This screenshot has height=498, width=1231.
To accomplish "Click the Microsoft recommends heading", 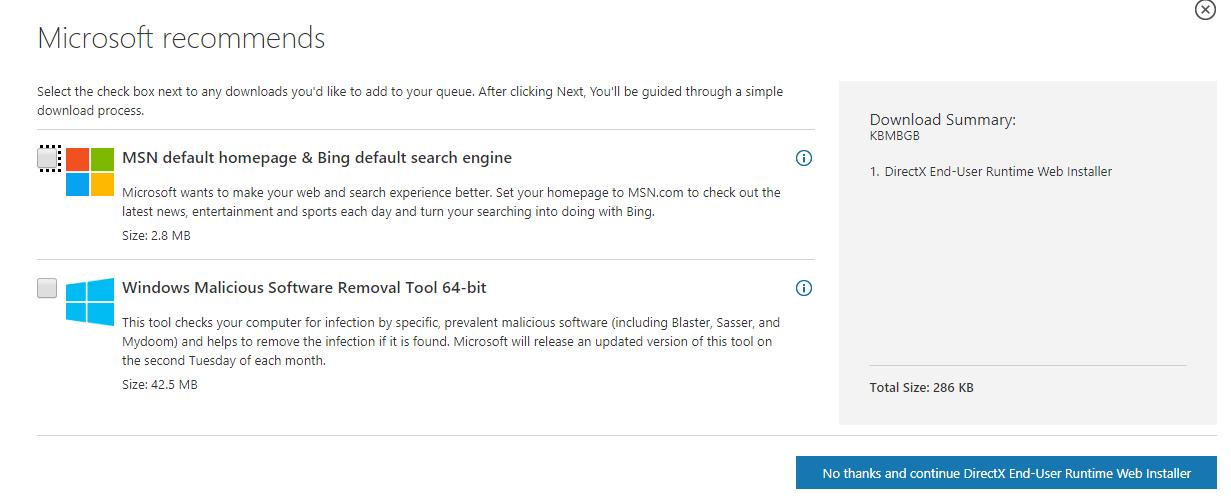I will pos(181,38).
